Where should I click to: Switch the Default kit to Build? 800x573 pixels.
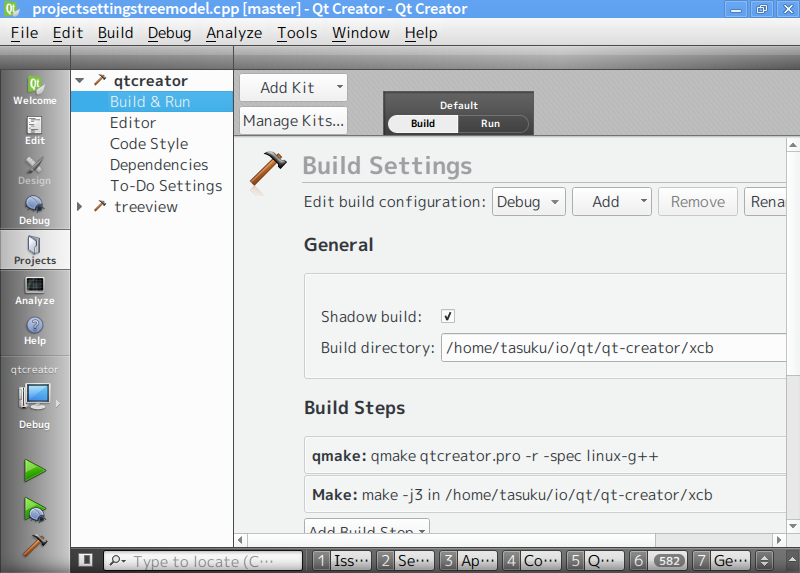pyautogui.click(x=423, y=123)
